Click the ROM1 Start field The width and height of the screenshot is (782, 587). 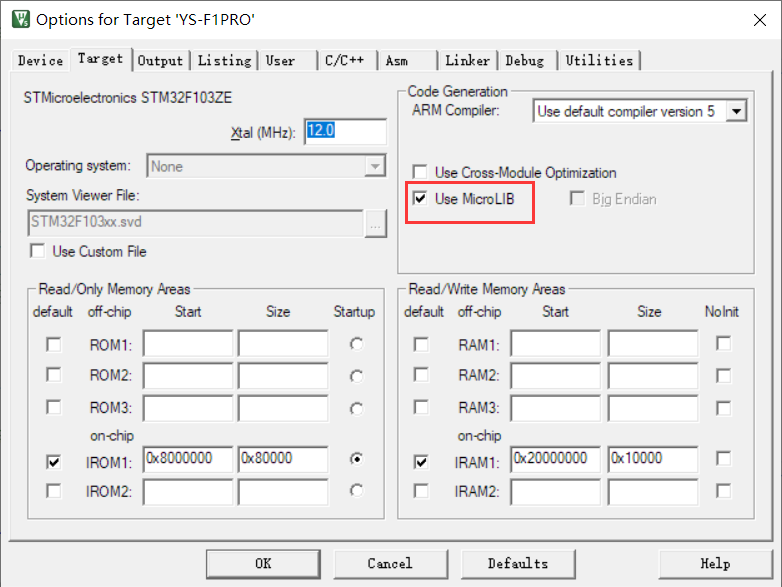pyautogui.click(x=188, y=344)
